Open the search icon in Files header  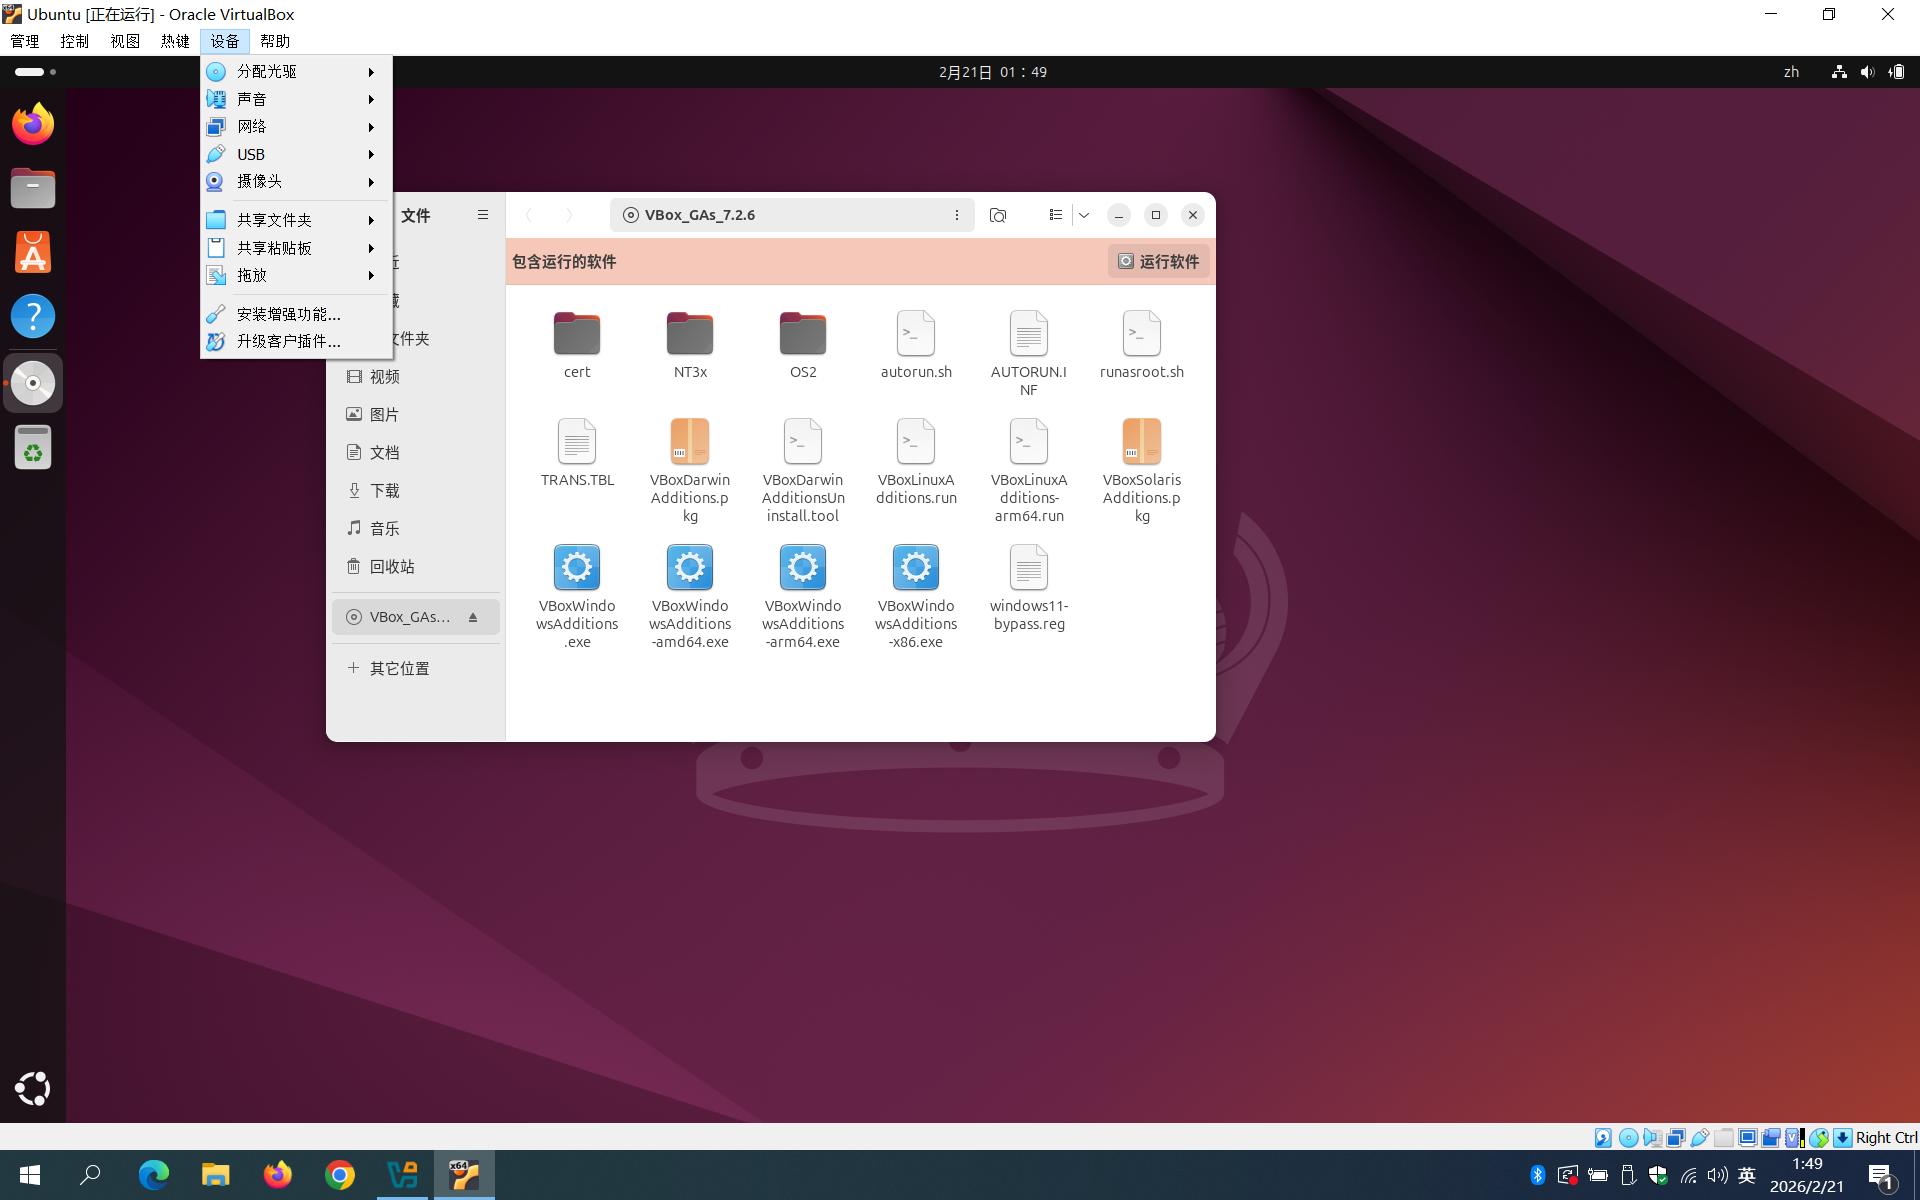(997, 215)
